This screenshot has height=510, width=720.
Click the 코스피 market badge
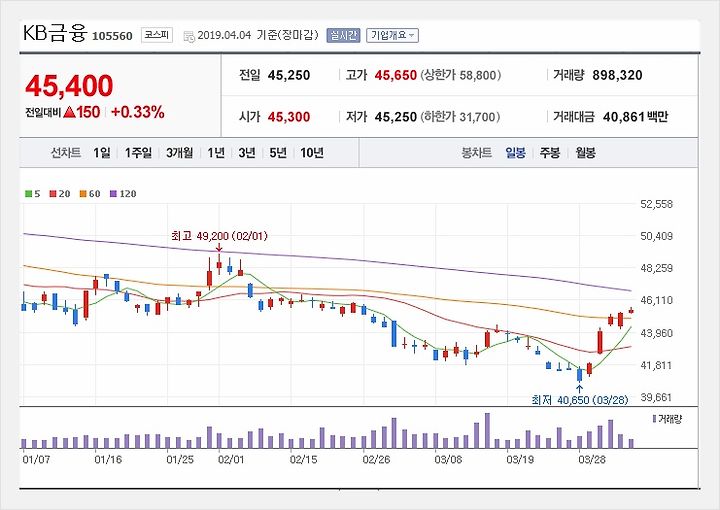pyautogui.click(x=156, y=35)
